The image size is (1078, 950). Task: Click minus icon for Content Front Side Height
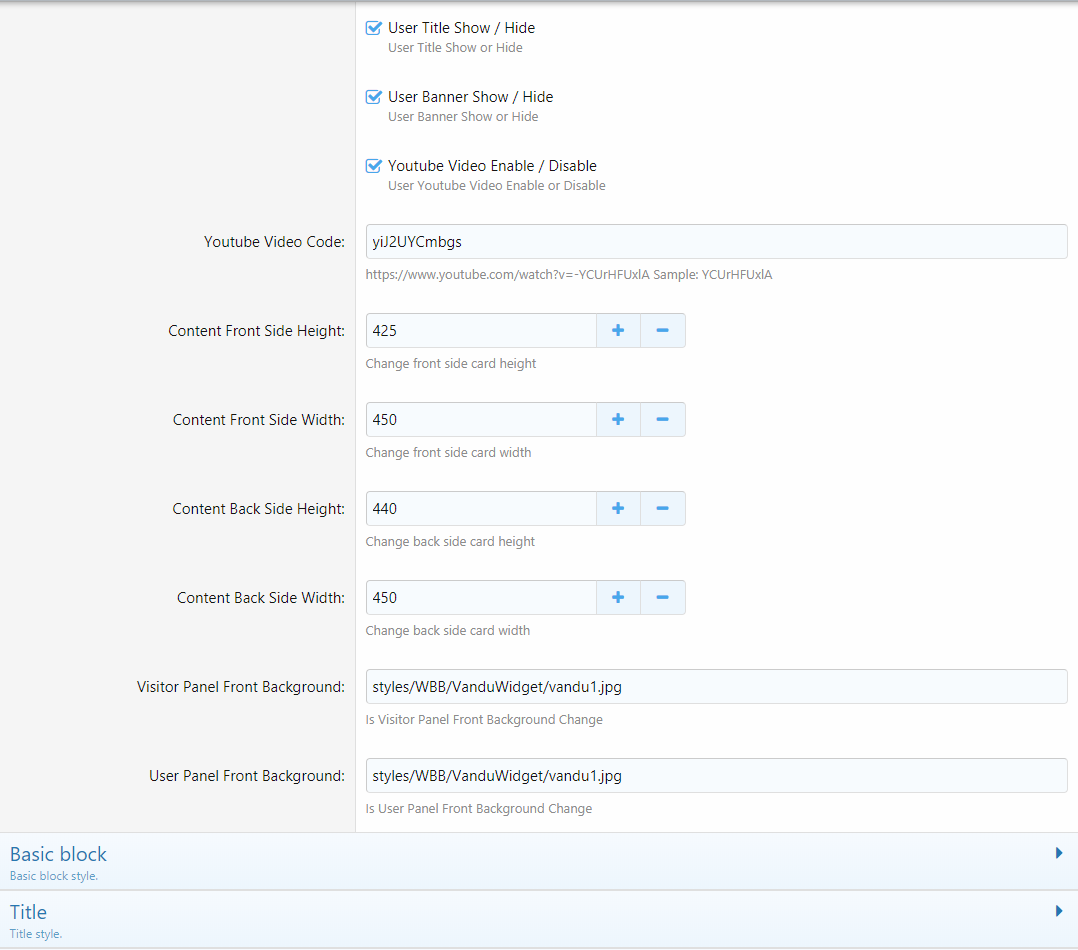tap(662, 331)
